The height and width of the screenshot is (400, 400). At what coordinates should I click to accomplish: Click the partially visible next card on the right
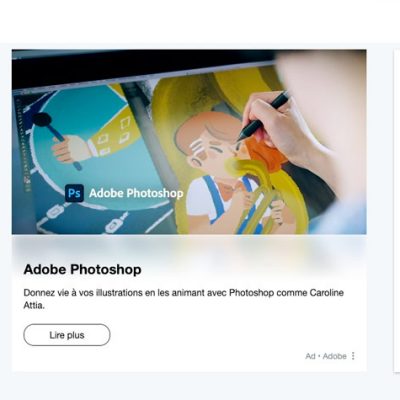pos(397,210)
